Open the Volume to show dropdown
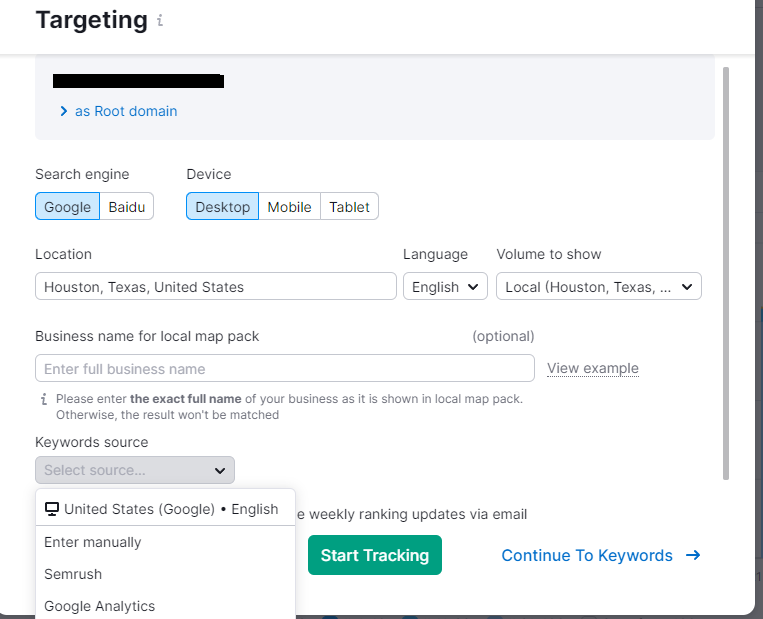 (x=598, y=287)
